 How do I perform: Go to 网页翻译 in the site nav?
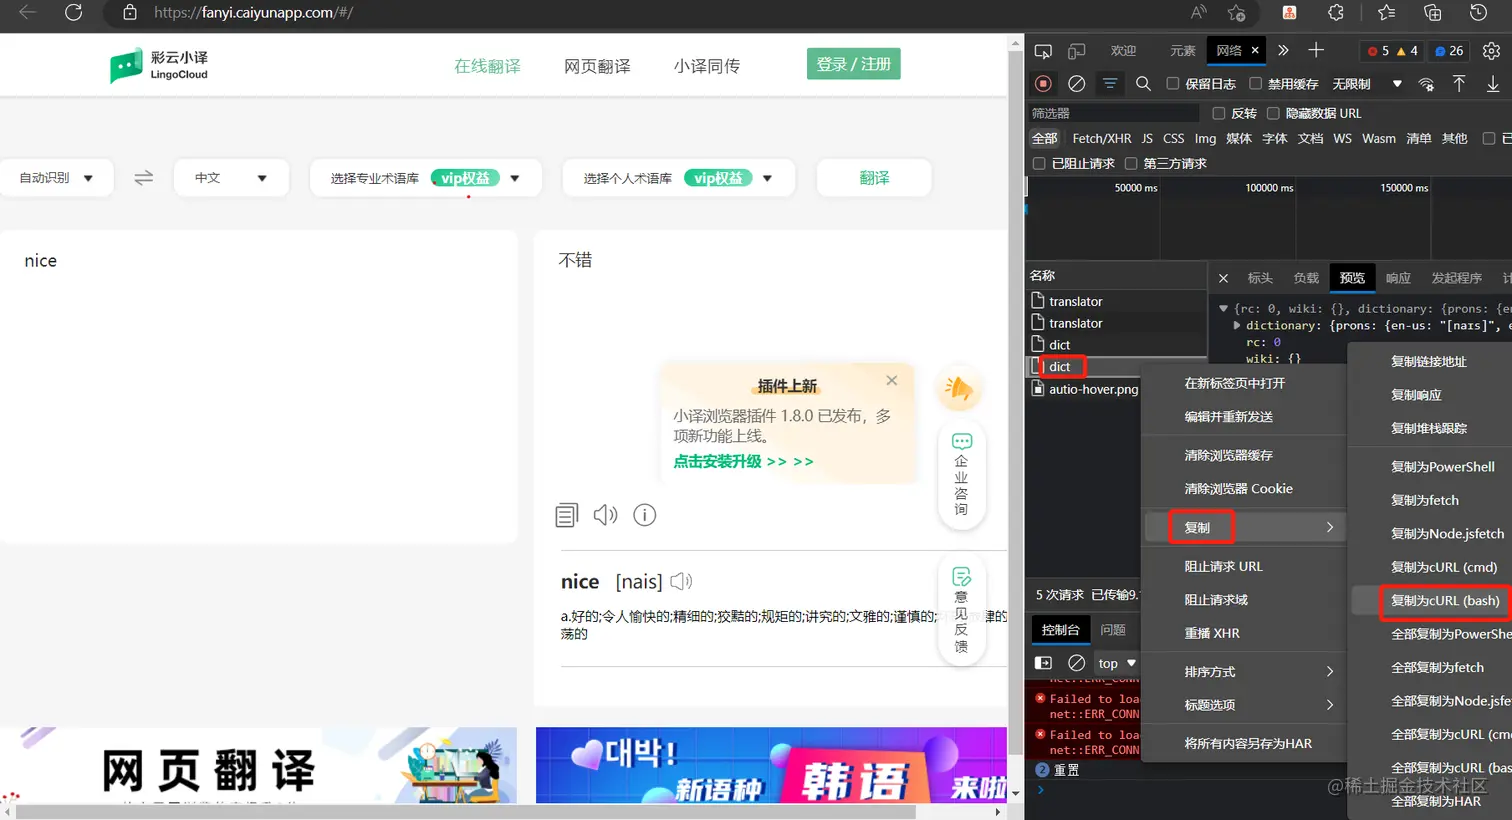pos(597,66)
